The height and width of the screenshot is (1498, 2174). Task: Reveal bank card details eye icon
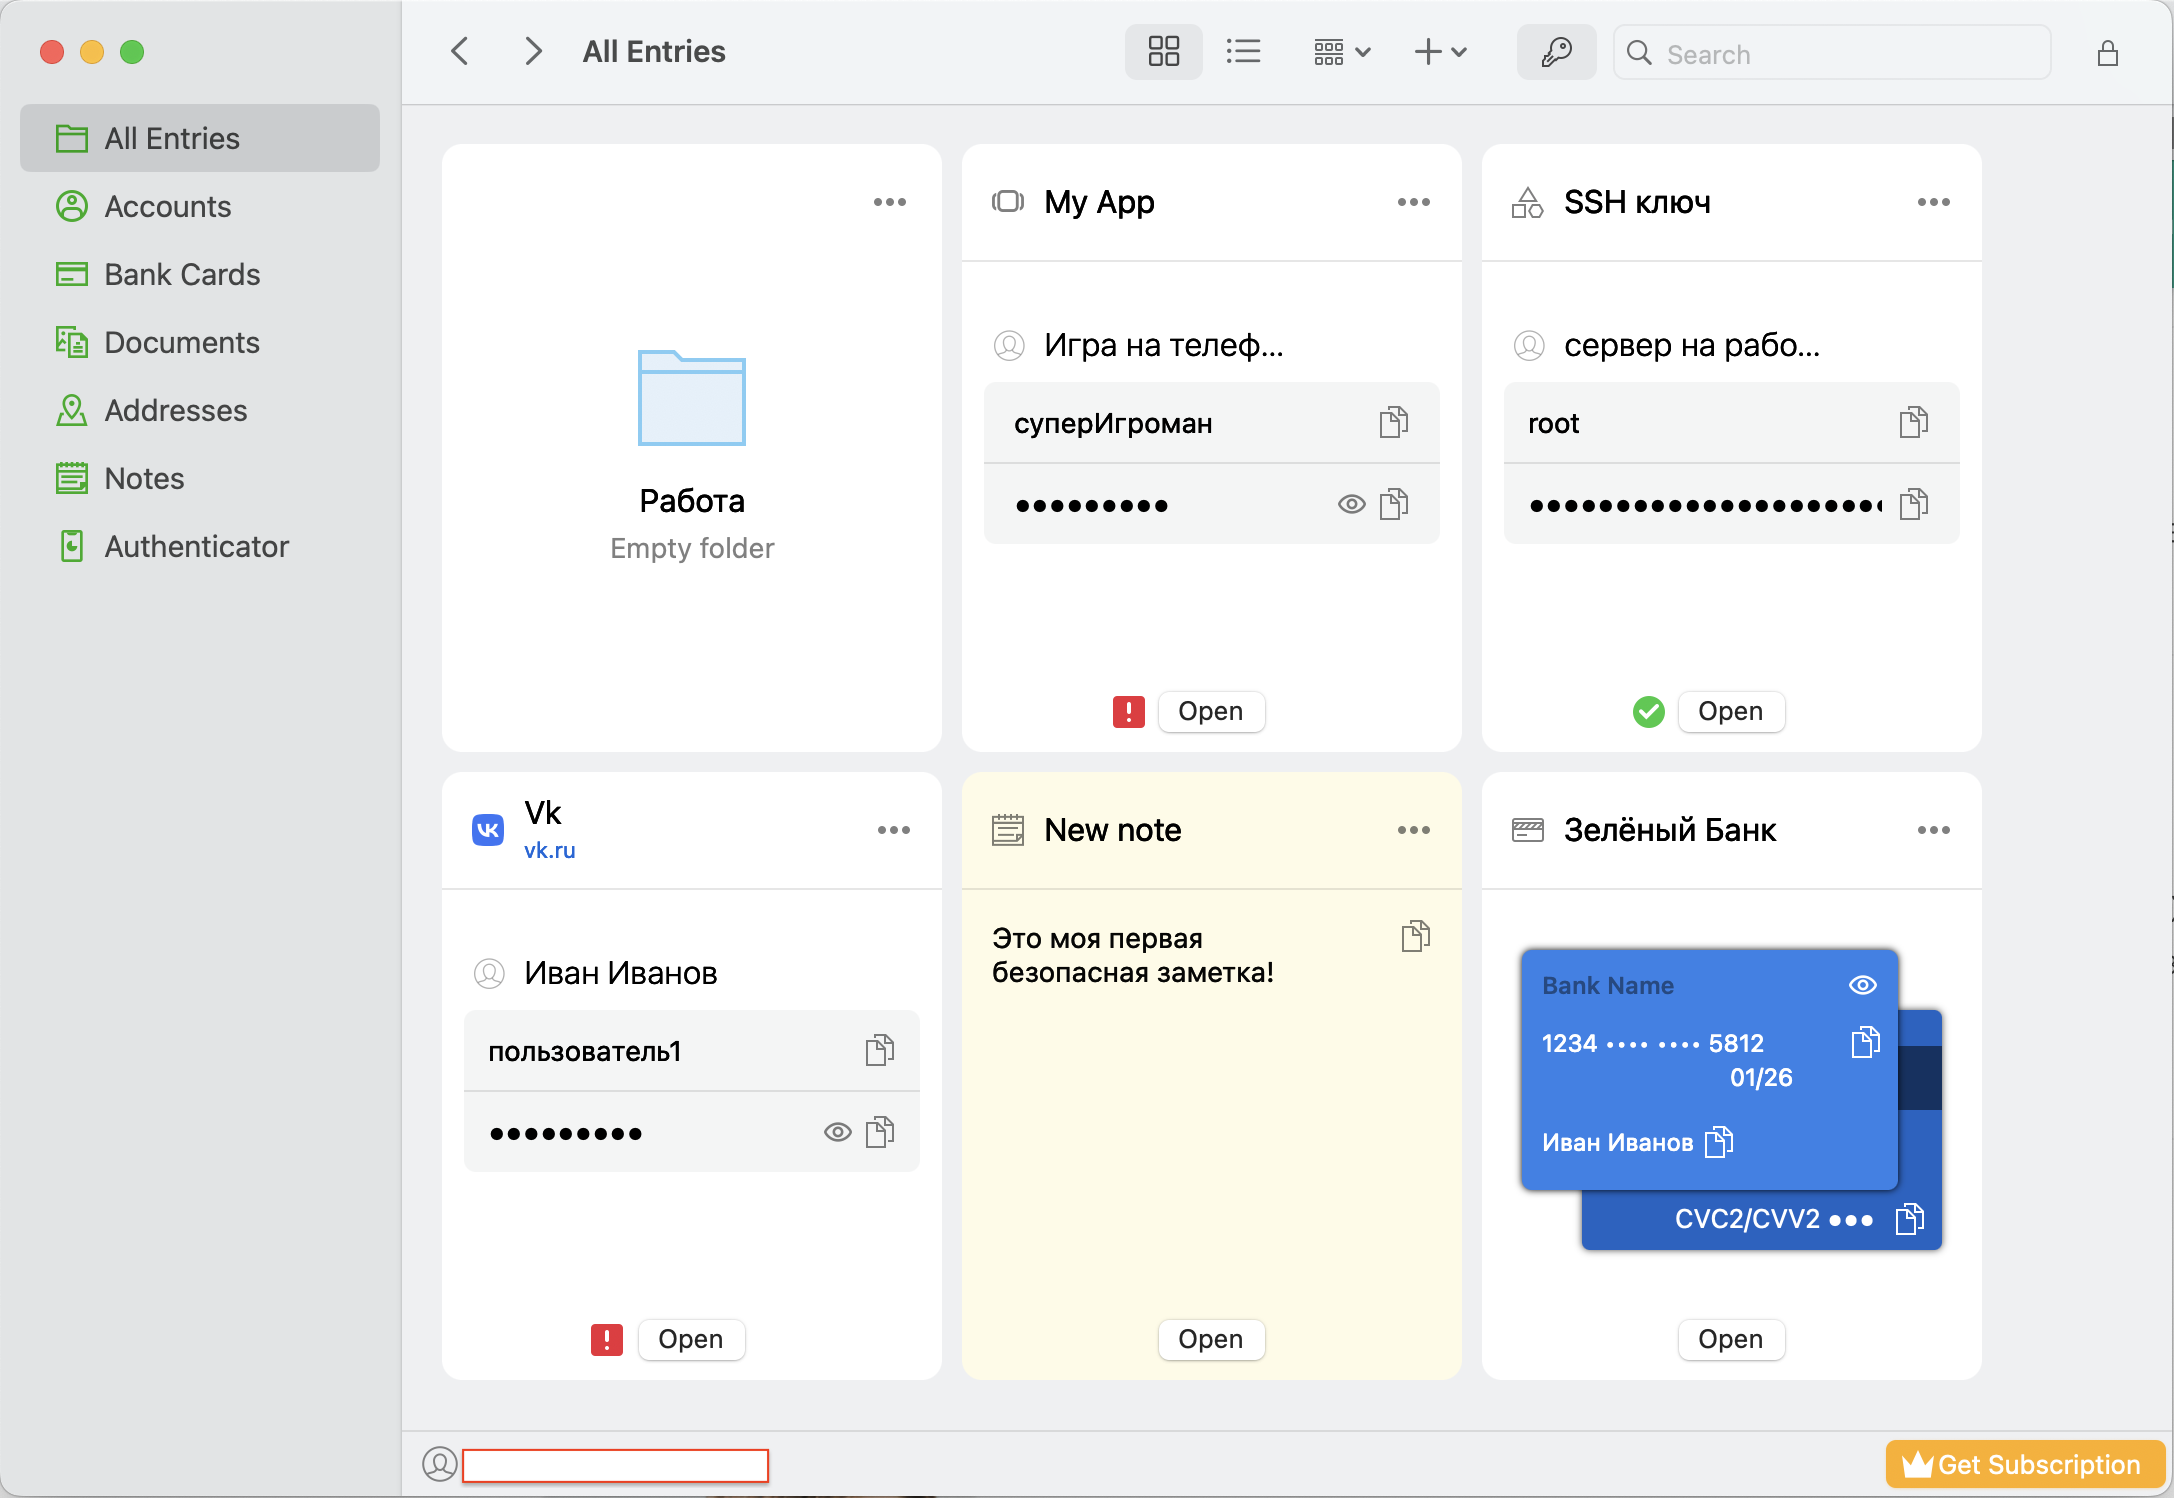point(1862,985)
